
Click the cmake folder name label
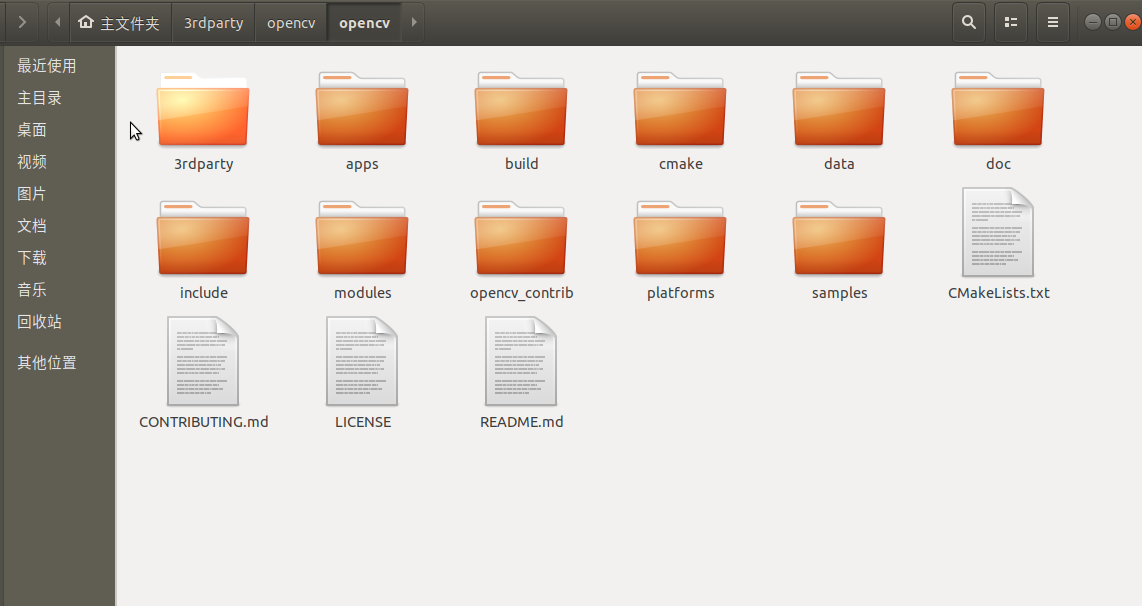click(x=680, y=164)
